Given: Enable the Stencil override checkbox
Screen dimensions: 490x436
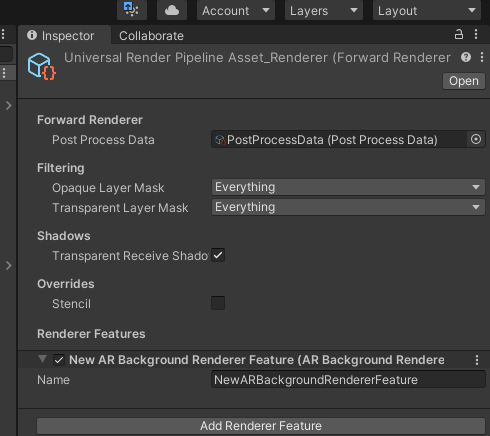Looking at the screenshot, I should pyautogui.click(x=218, y=303).
